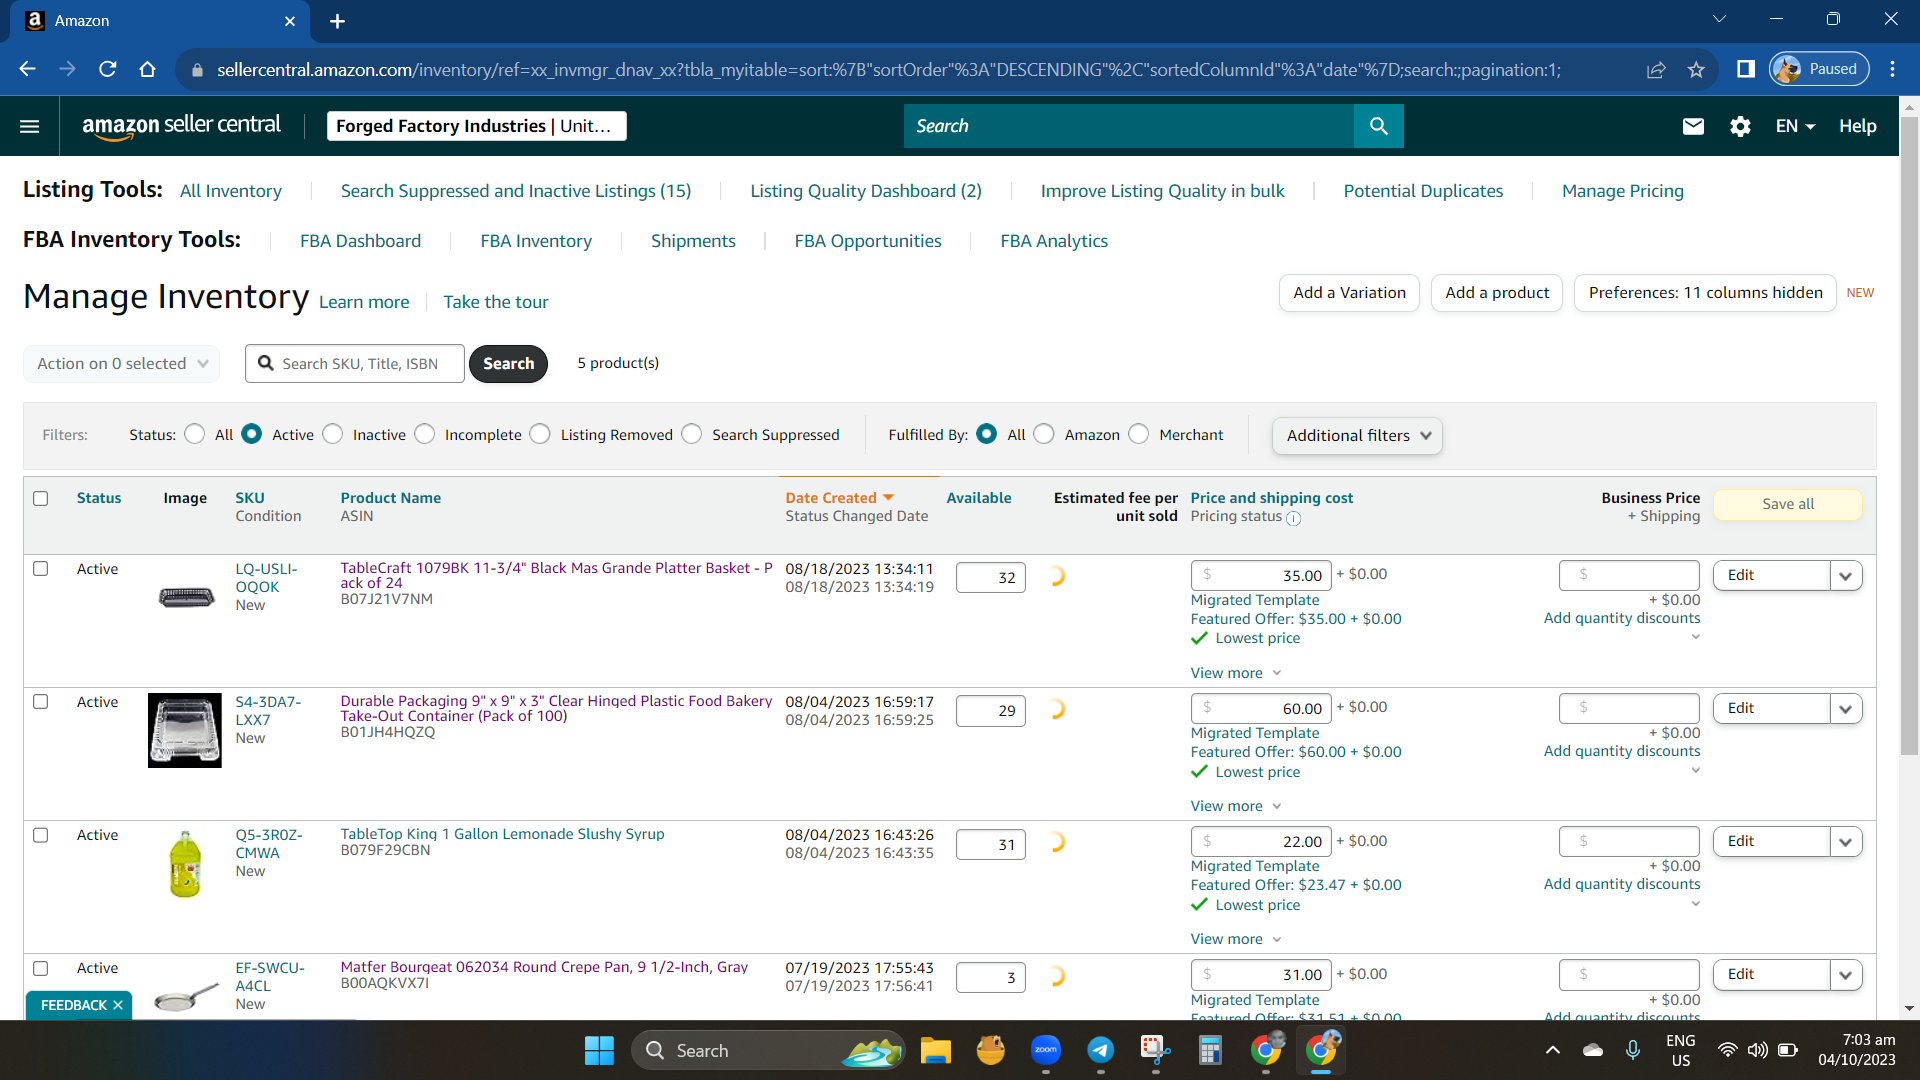Start the Take the tour link
This screenshot has width=1920, height=1080.
496,302
